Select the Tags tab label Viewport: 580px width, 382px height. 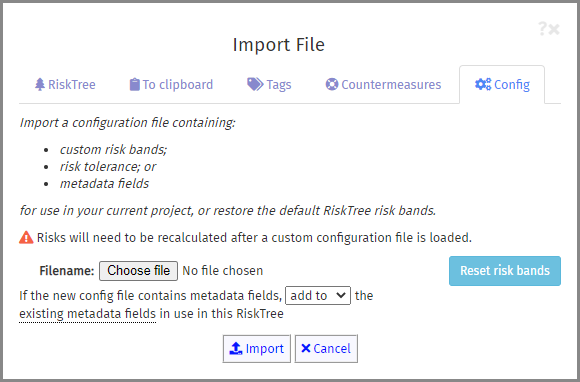279,85
